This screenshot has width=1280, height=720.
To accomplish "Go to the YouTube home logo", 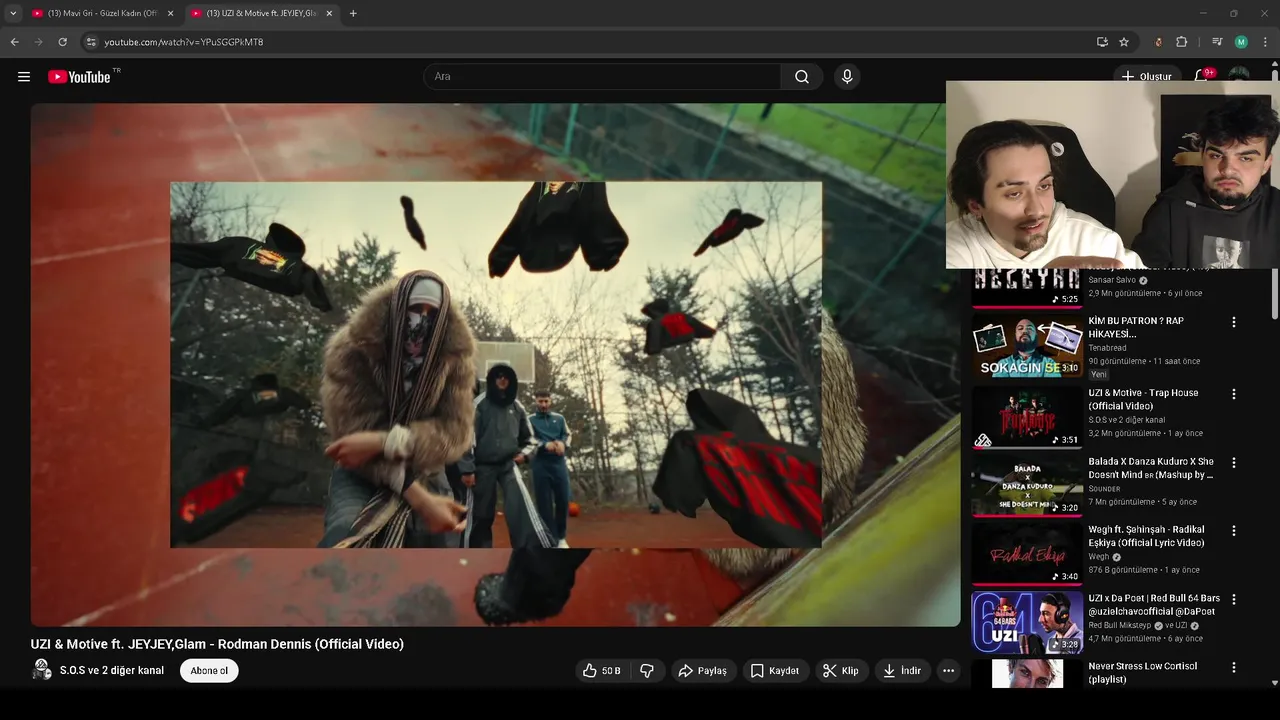I will (79, 77).
